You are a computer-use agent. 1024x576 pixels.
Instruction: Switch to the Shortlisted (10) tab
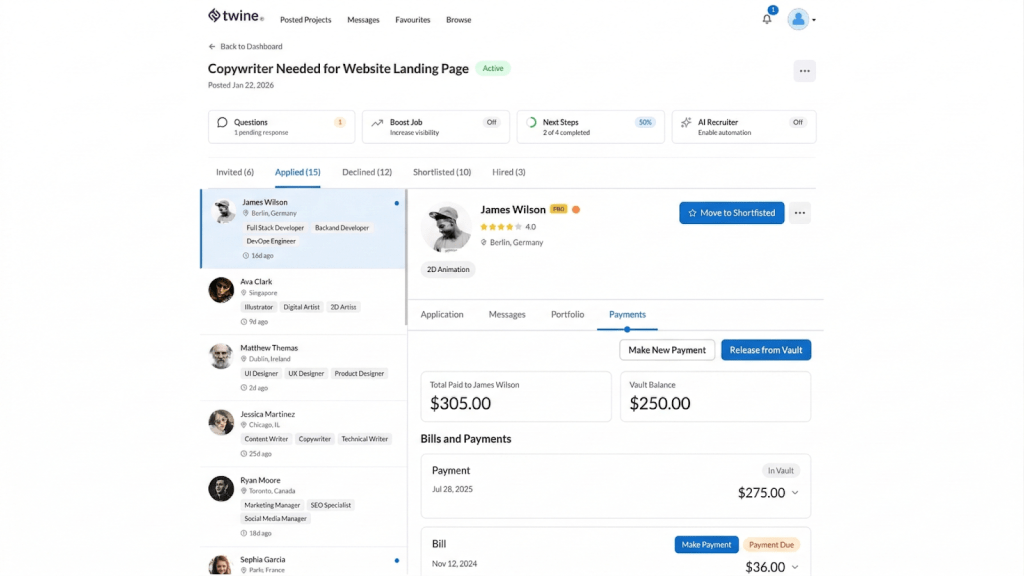[x=442, y=172]
